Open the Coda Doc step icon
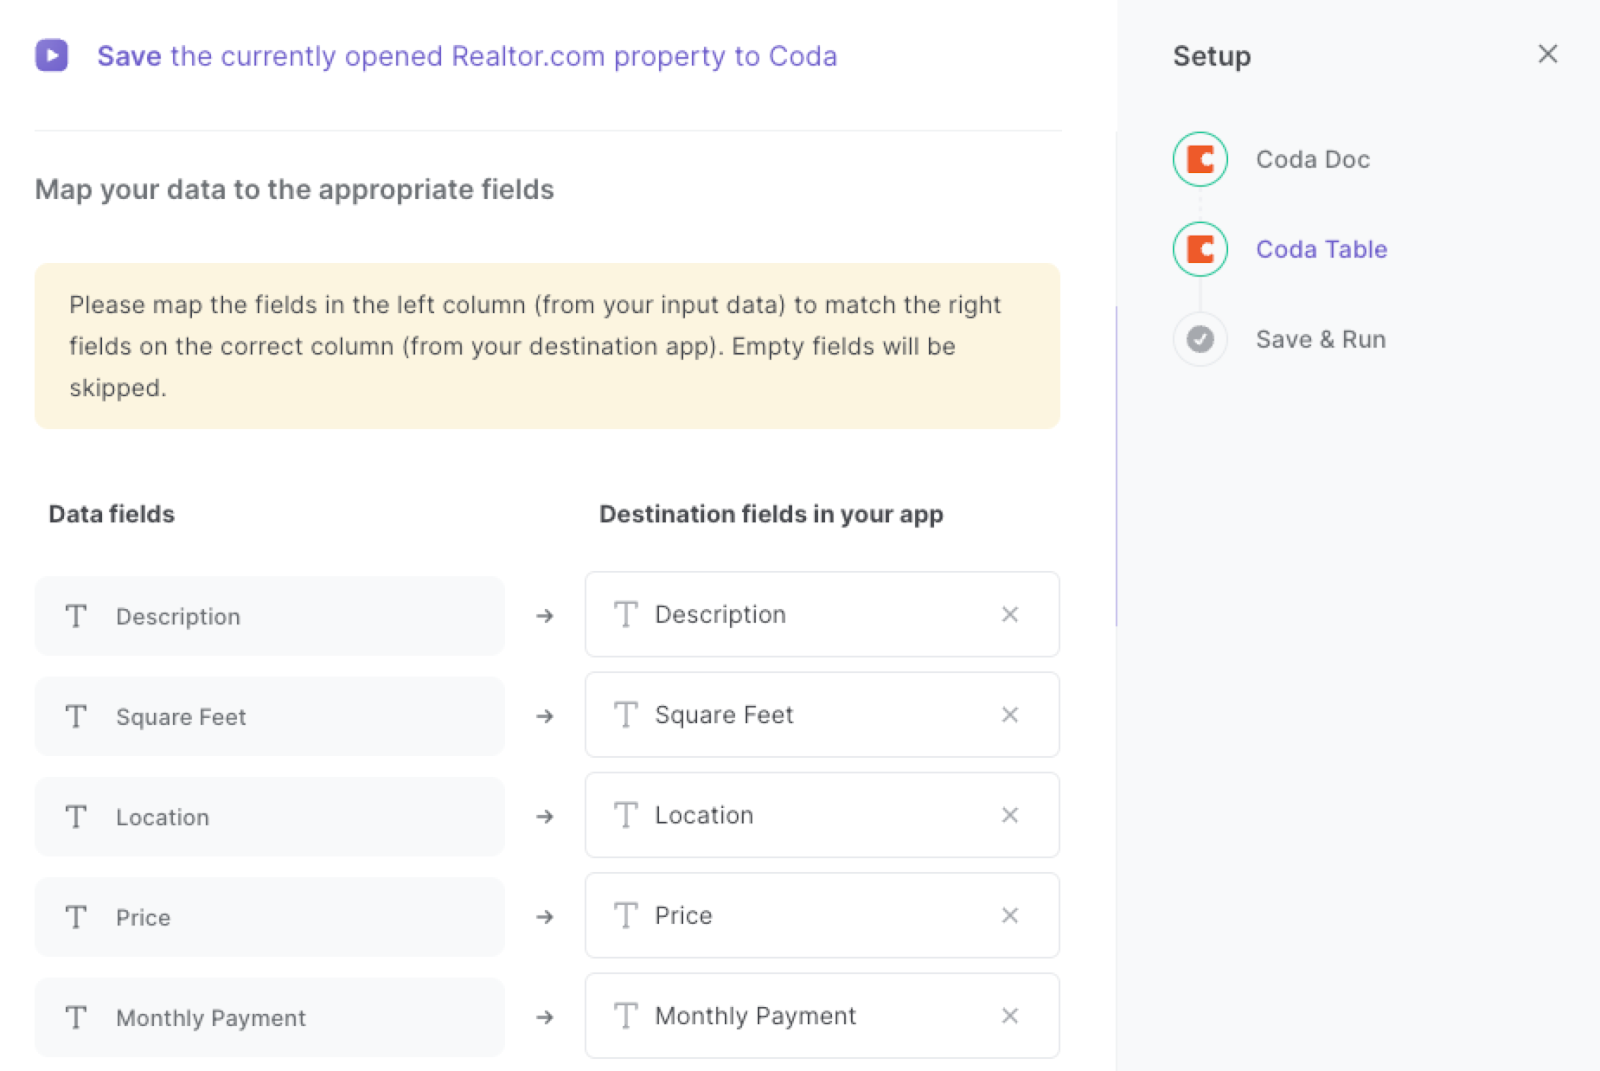This screenshot has height=1071, width=1600. point(1200,159)
